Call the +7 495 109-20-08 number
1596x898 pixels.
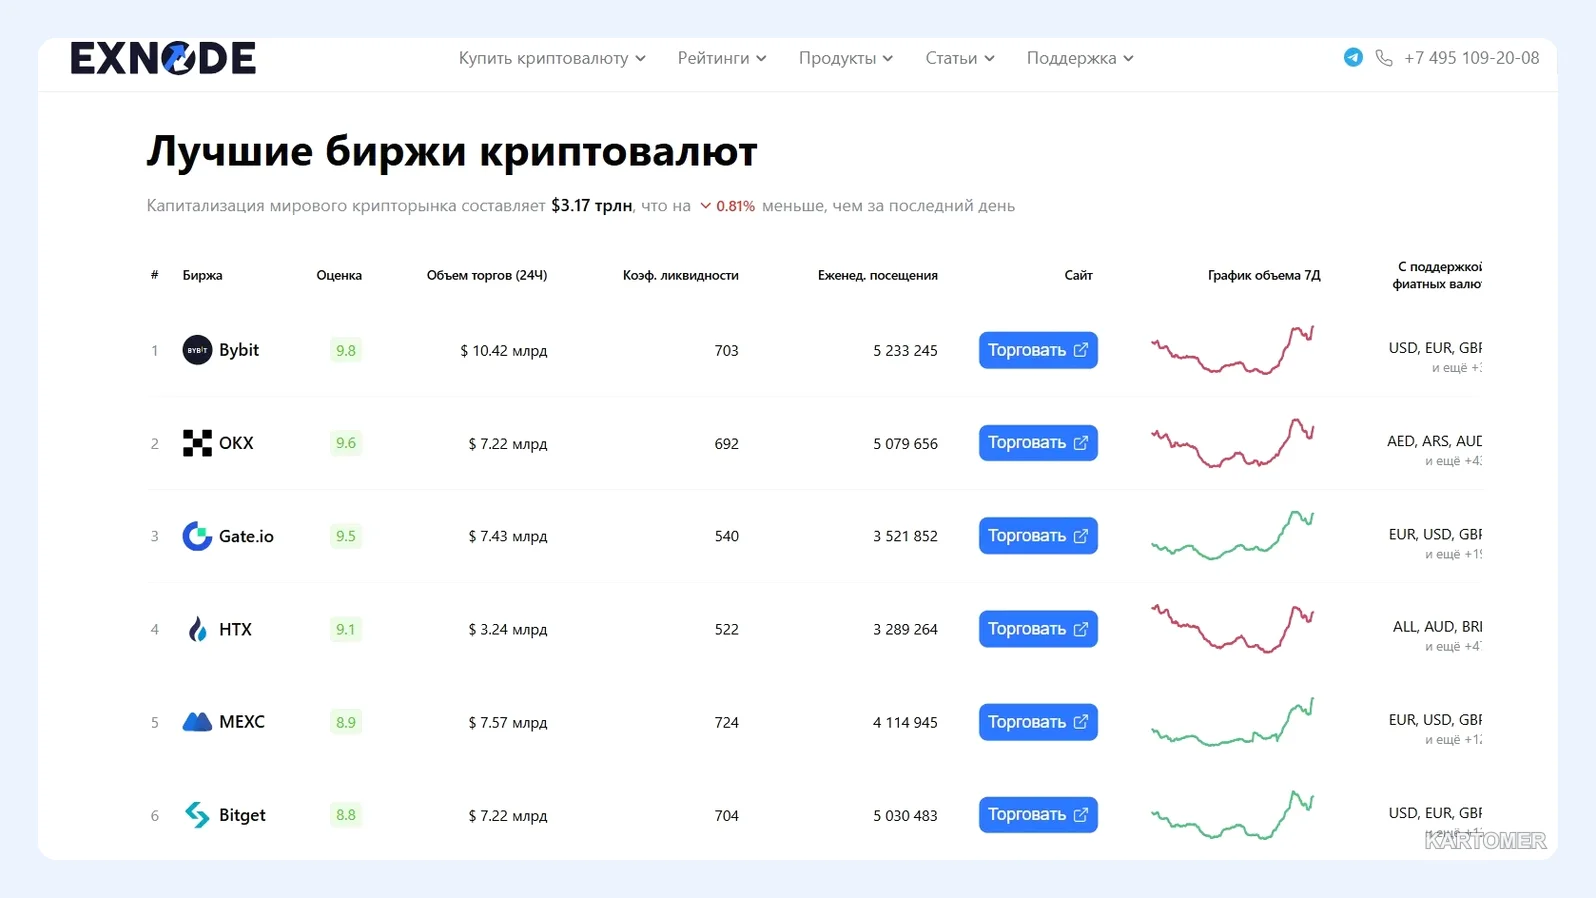click(1471, 58)
